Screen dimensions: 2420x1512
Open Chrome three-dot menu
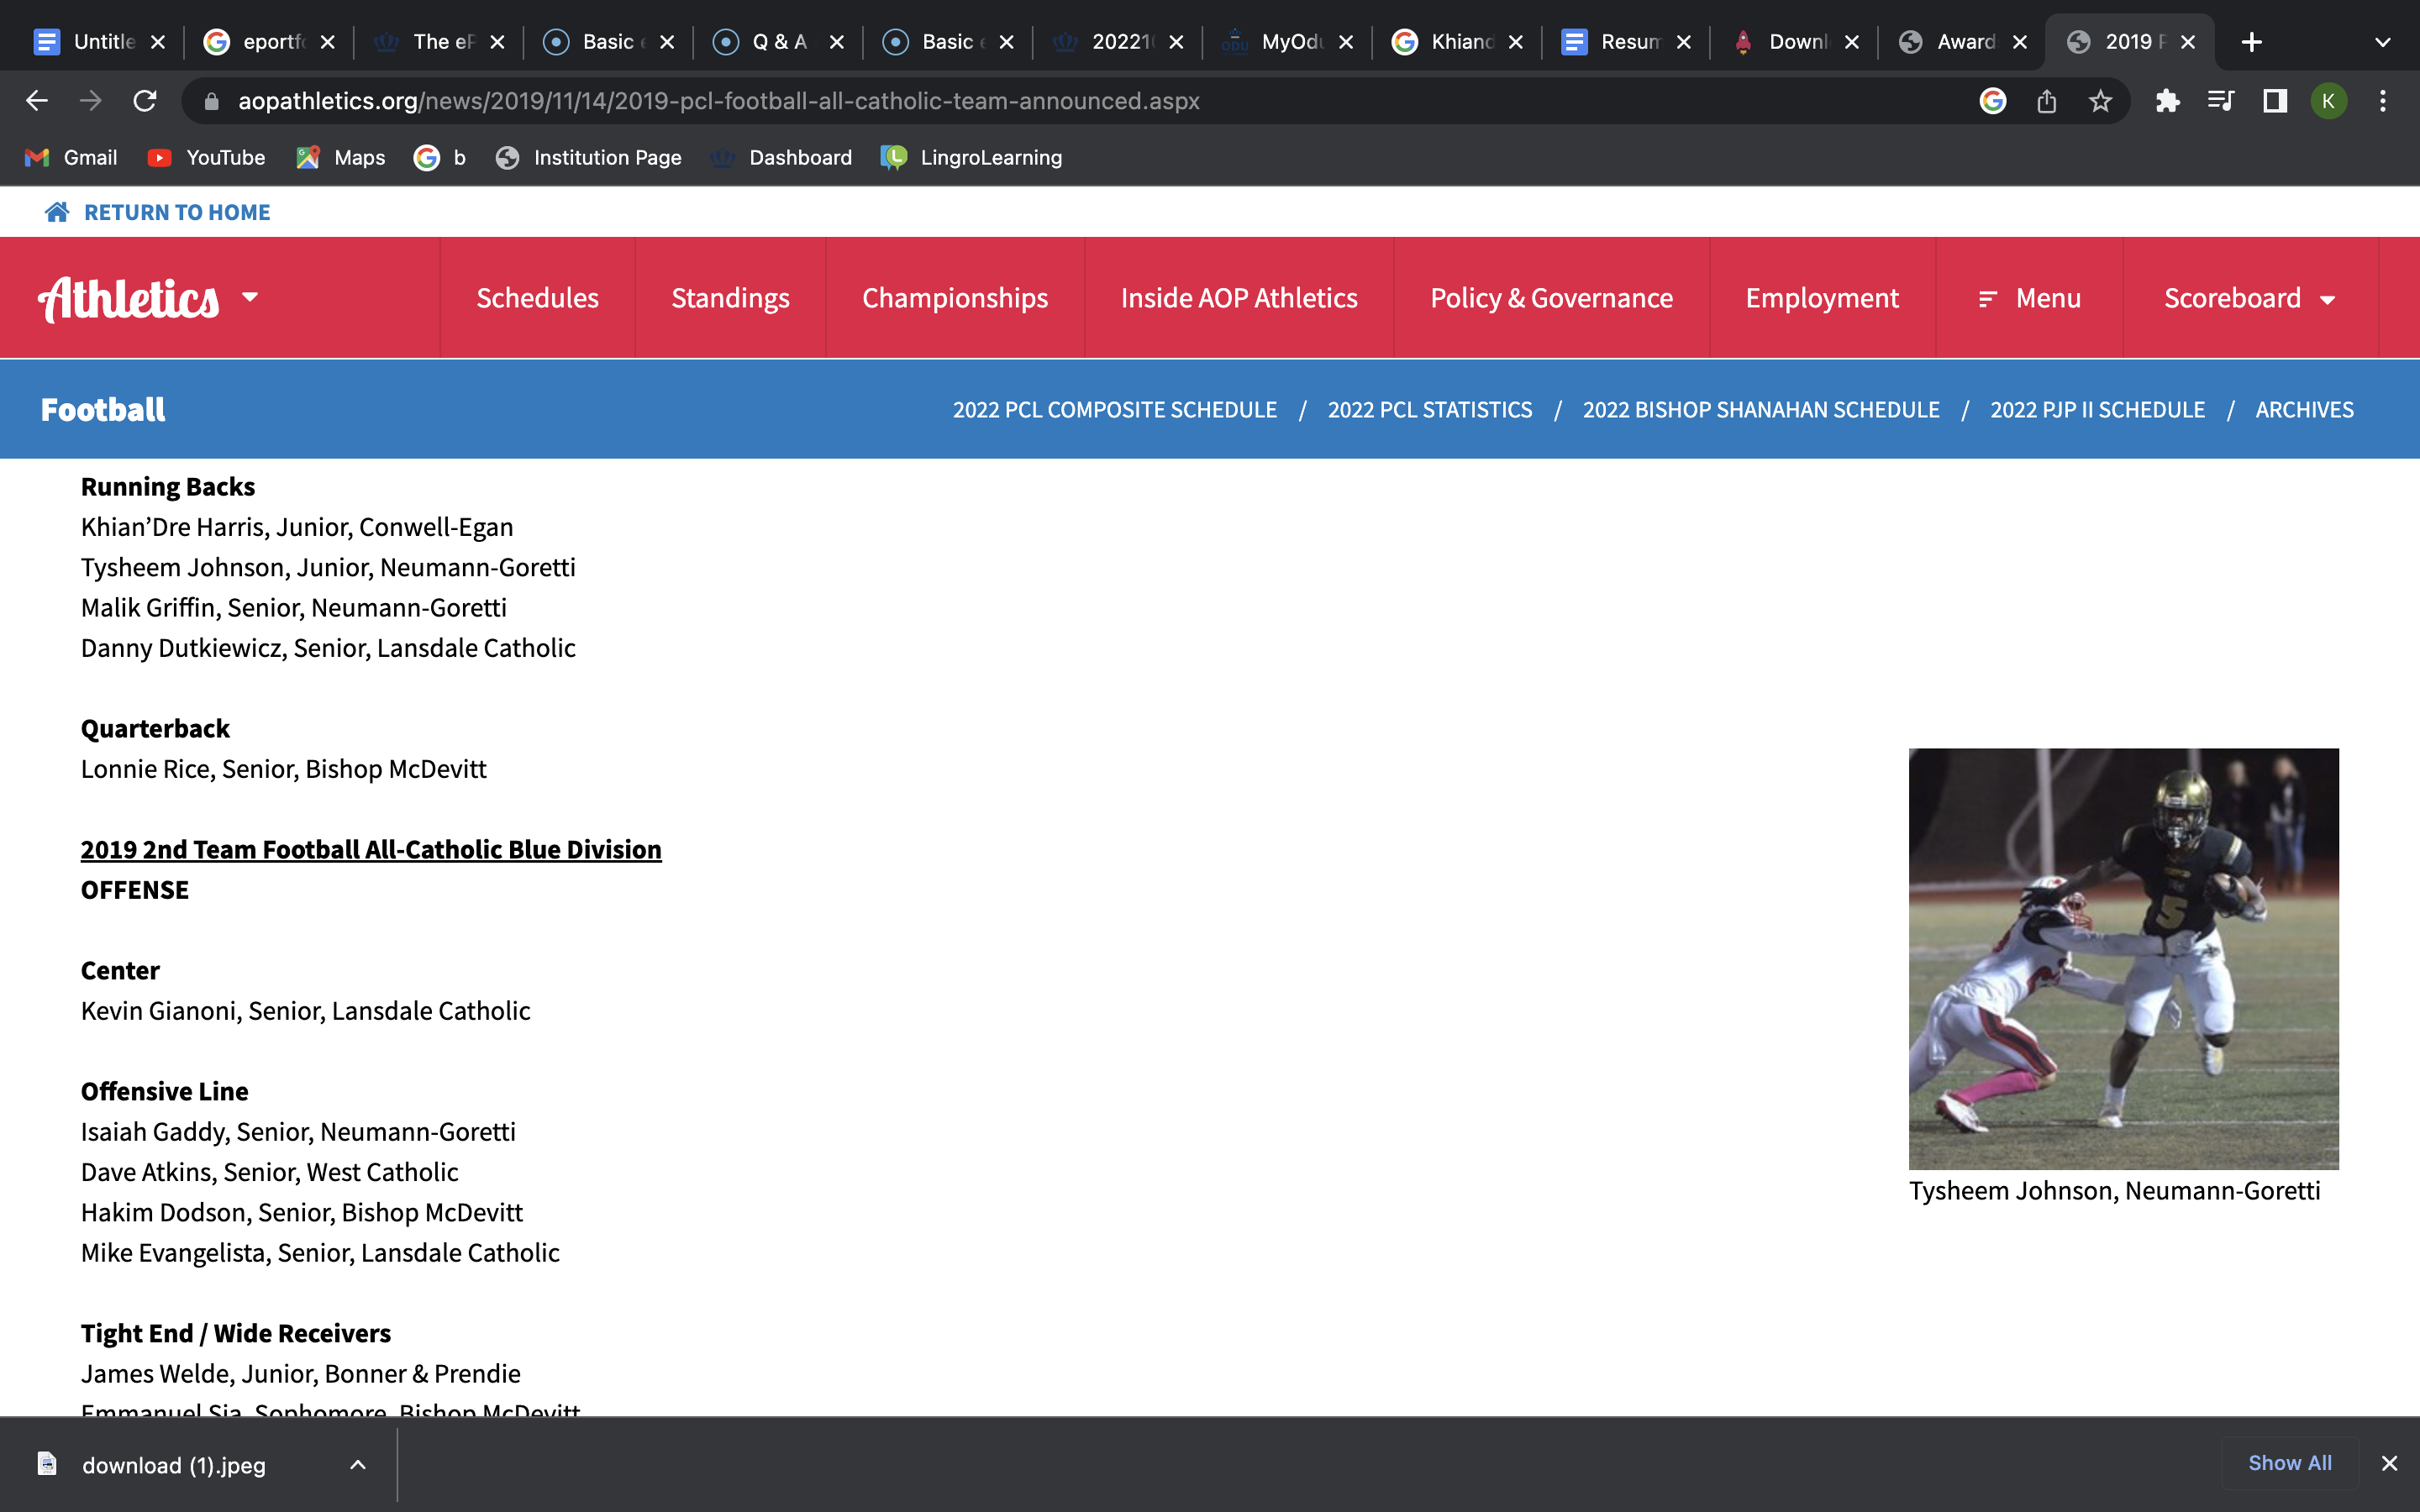tap(2383, 101)
